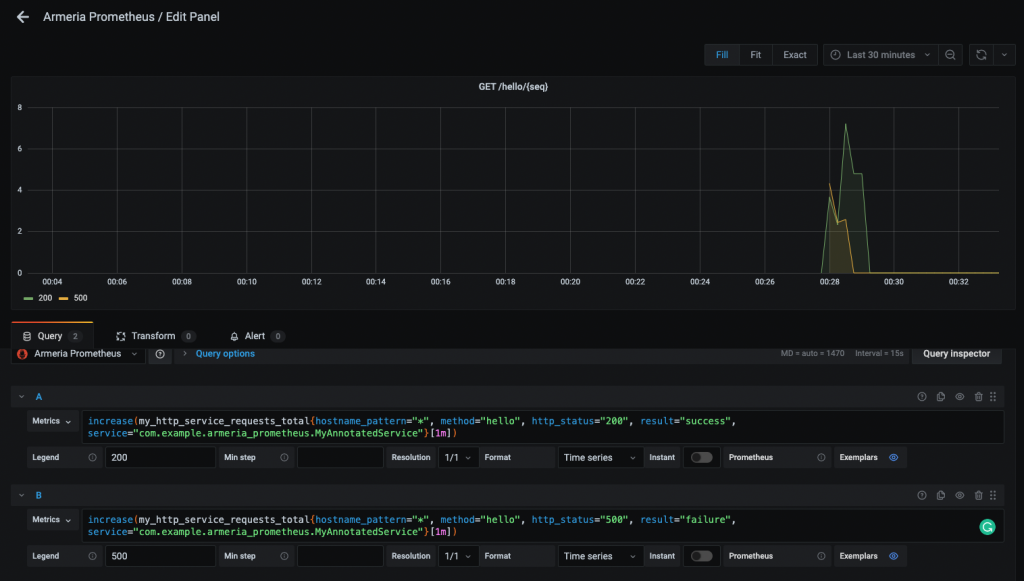The height and width of the screenshot is (581, 1024).
Task: Click the back arrow to exit Edit Panel
Action: tap(22, 17)
